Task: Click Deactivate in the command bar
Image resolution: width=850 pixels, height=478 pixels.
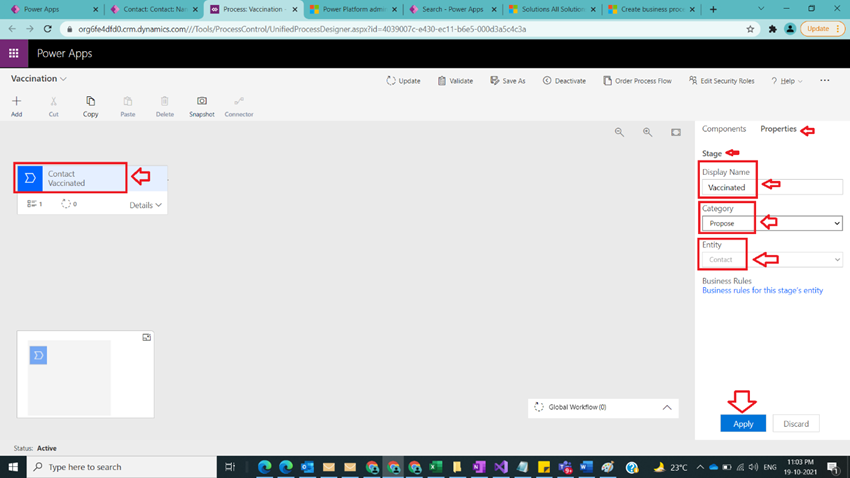Action: (x=564, y=81)
